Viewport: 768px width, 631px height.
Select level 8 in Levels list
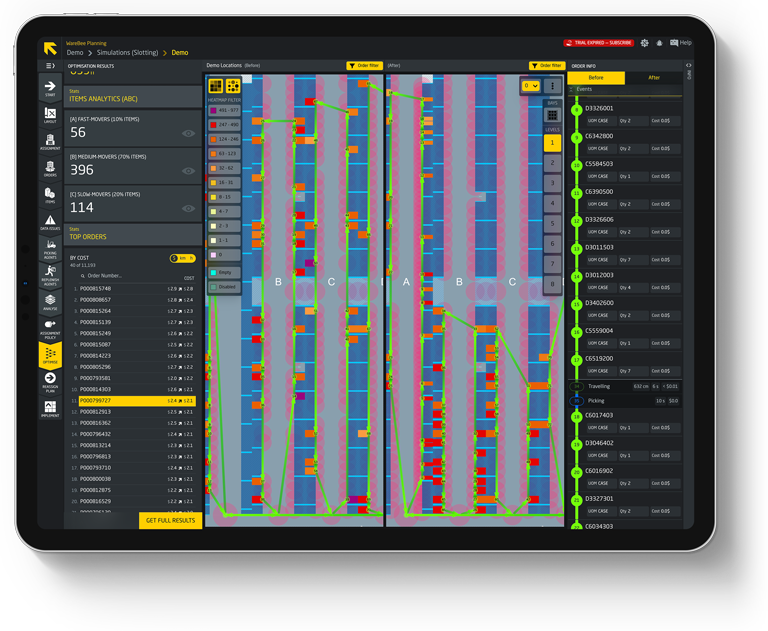click(x=552, y=284)
